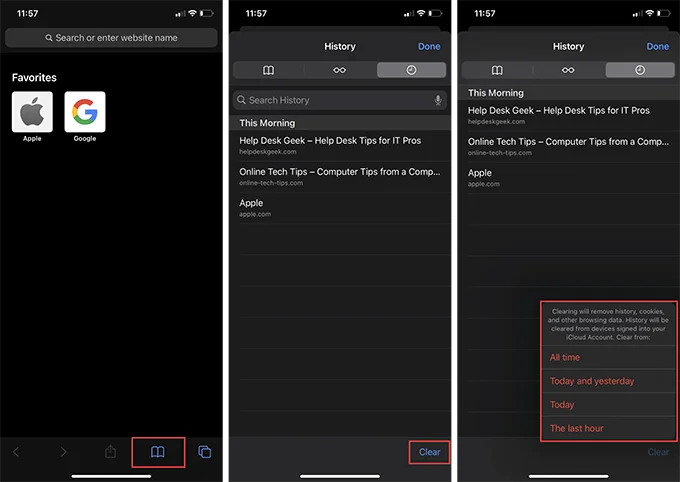
Task: Tap the blue Clear button in middle screen
Action: [x=429, y=452]
